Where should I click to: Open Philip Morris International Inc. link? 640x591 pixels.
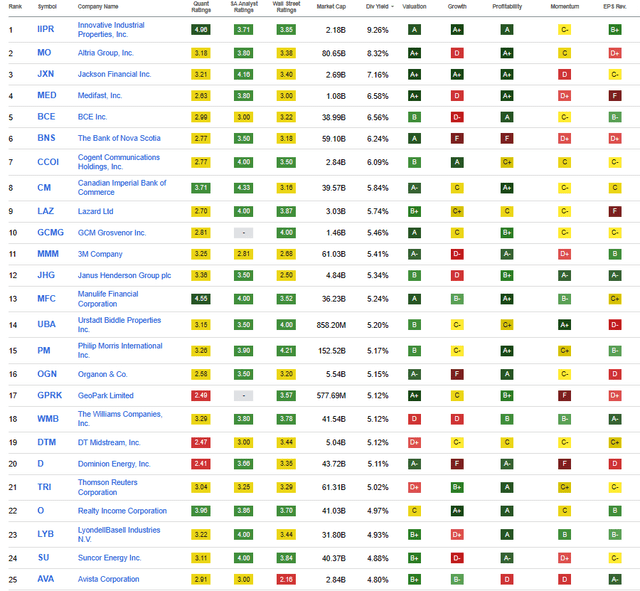[x=120, y=350]
